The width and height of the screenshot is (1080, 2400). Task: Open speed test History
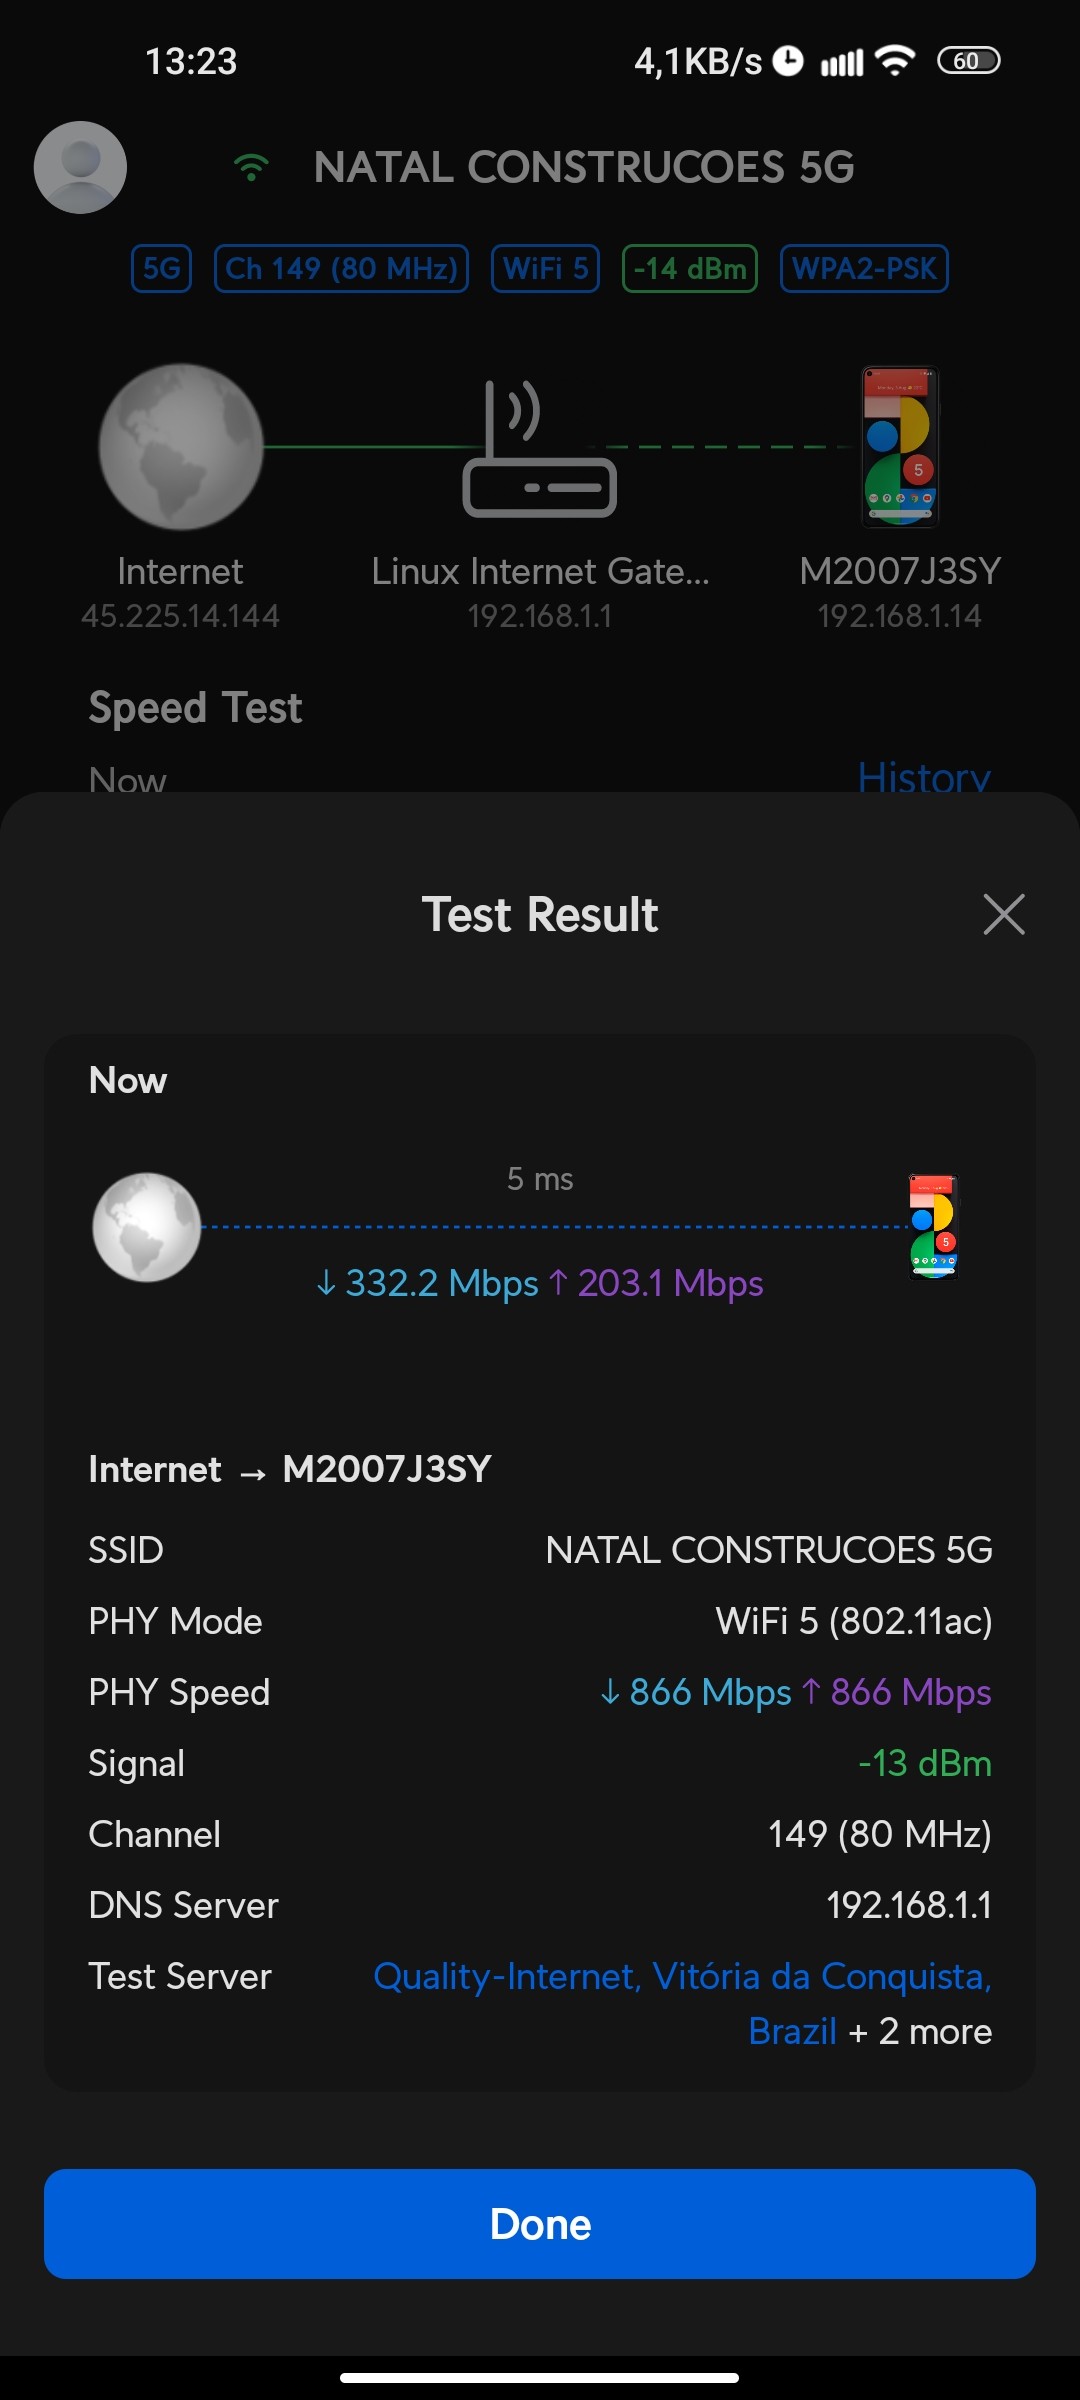(923, 776)
